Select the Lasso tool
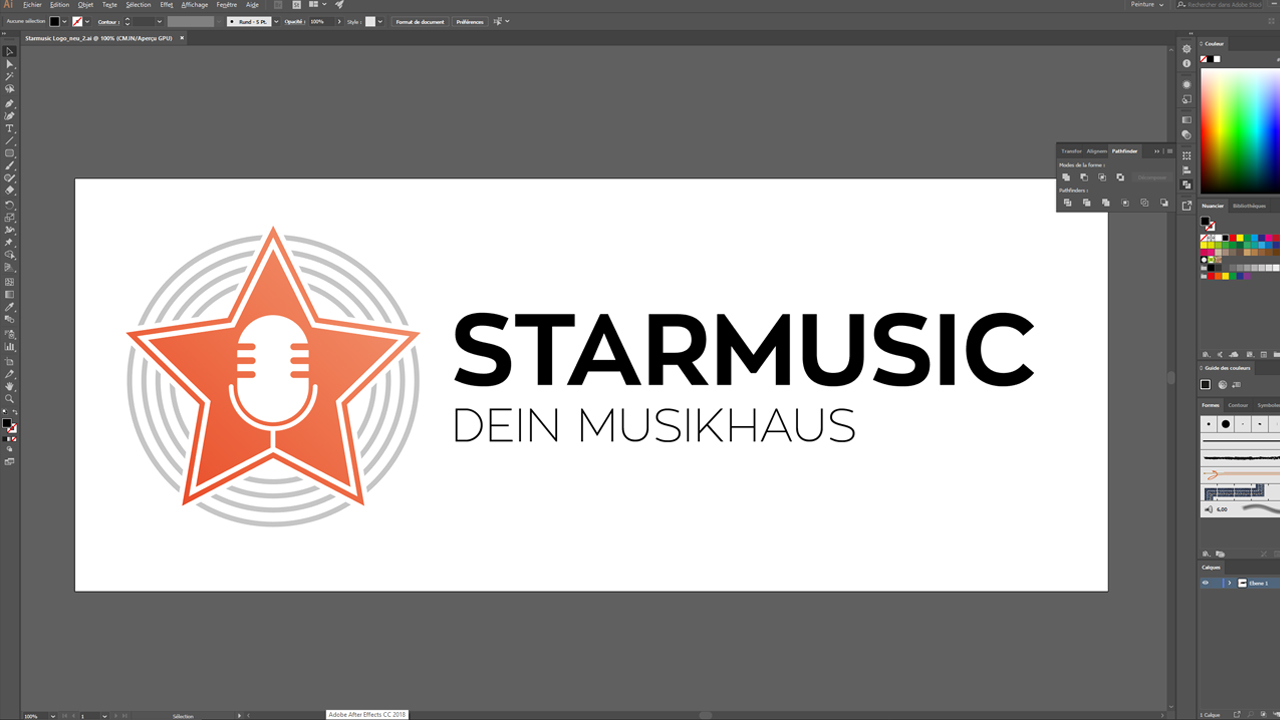1280x720 pixels. pos(10,89)
